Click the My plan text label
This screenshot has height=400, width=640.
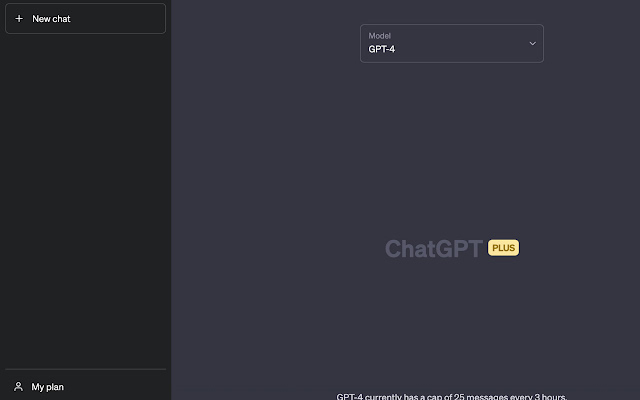[x=47, y=387]
